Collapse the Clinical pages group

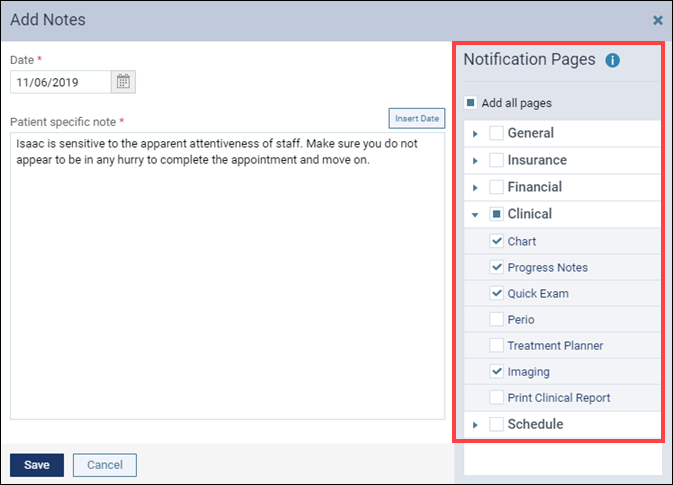pyautogui.click(x=475, y=215)
